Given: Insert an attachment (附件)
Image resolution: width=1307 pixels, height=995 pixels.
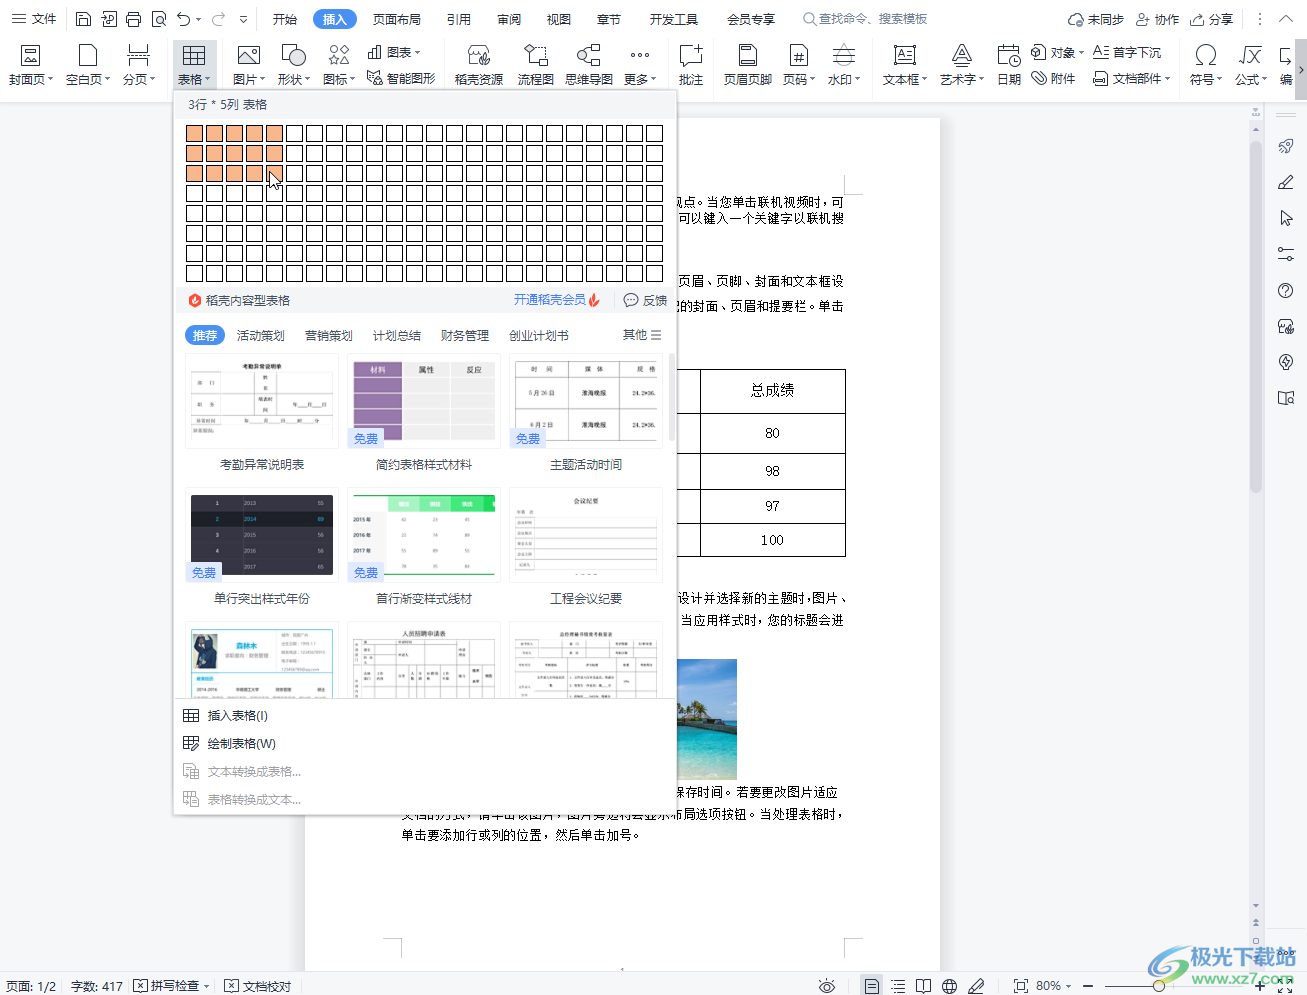Looking at the screenshot, I should coord(1054,78).
